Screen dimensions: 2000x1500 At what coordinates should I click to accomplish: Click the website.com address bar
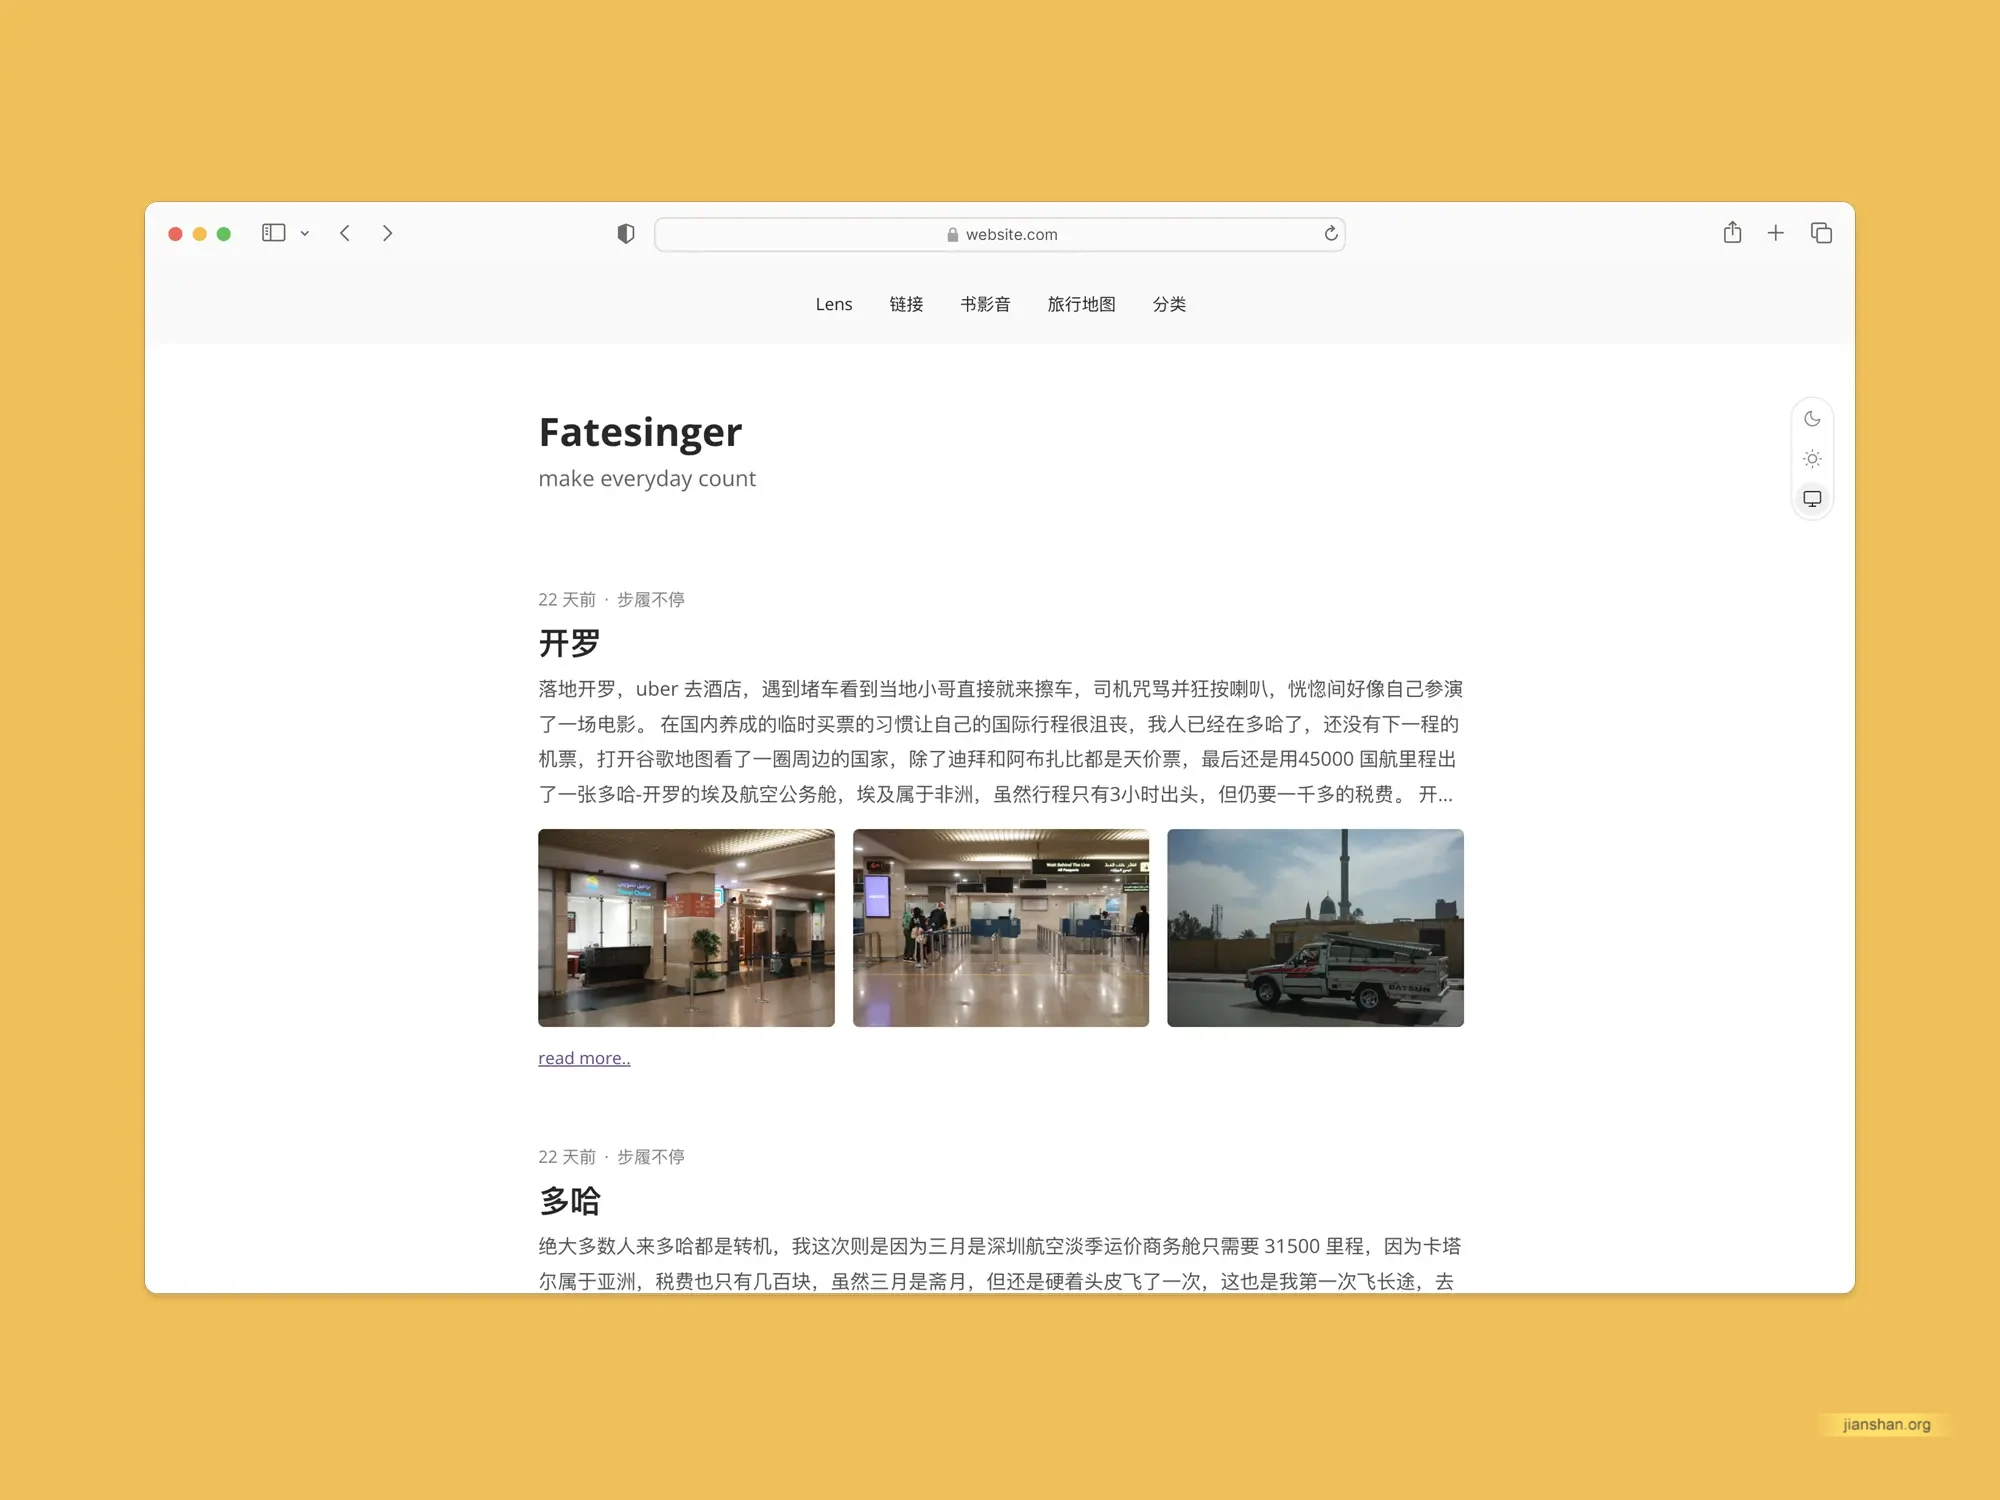(x=1000, y=234)
